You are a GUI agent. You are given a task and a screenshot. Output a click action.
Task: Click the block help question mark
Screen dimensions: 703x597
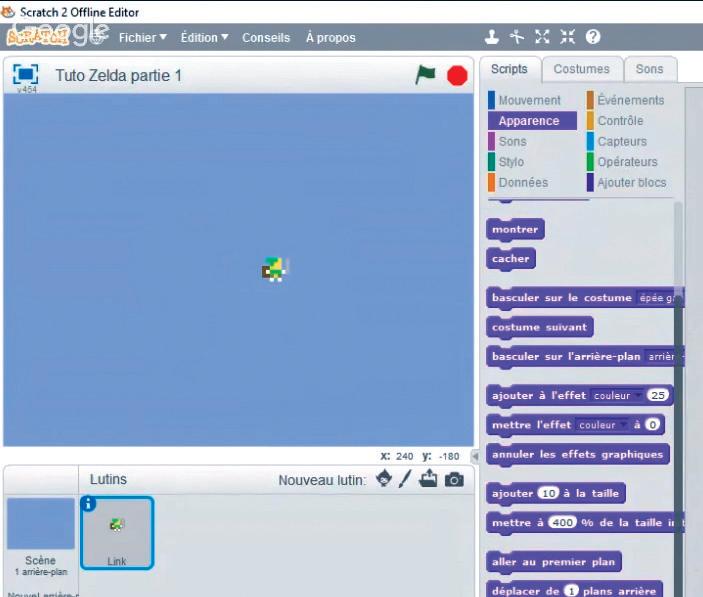[593, 37]
